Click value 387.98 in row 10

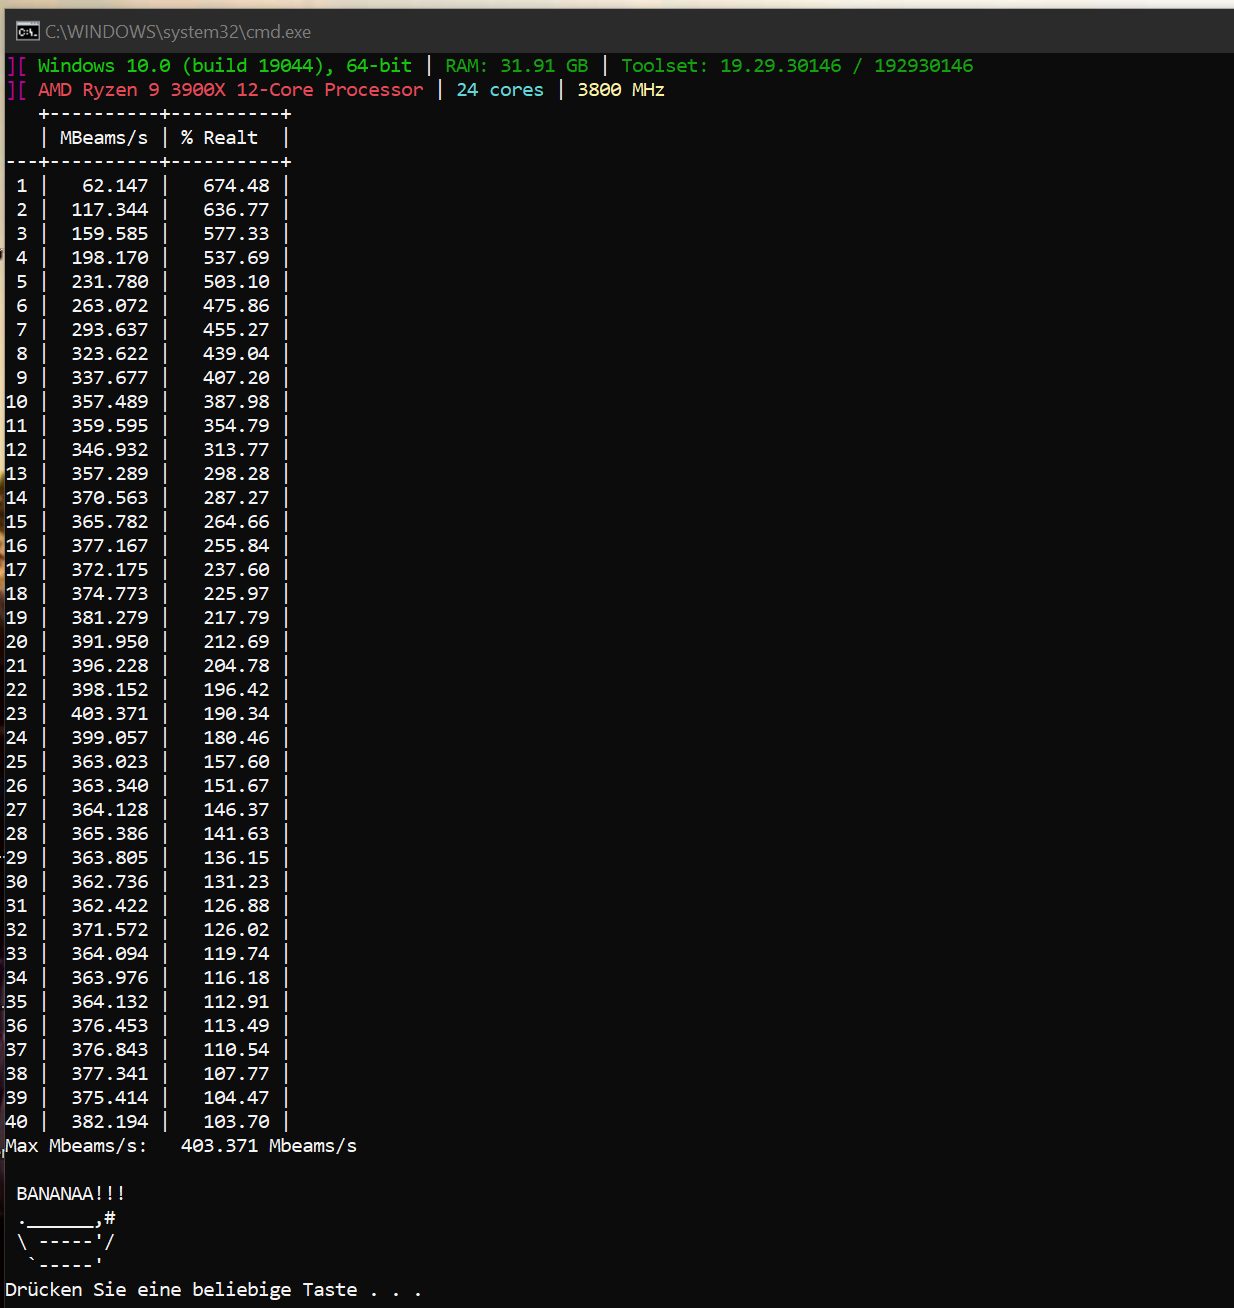pos(236,402)
